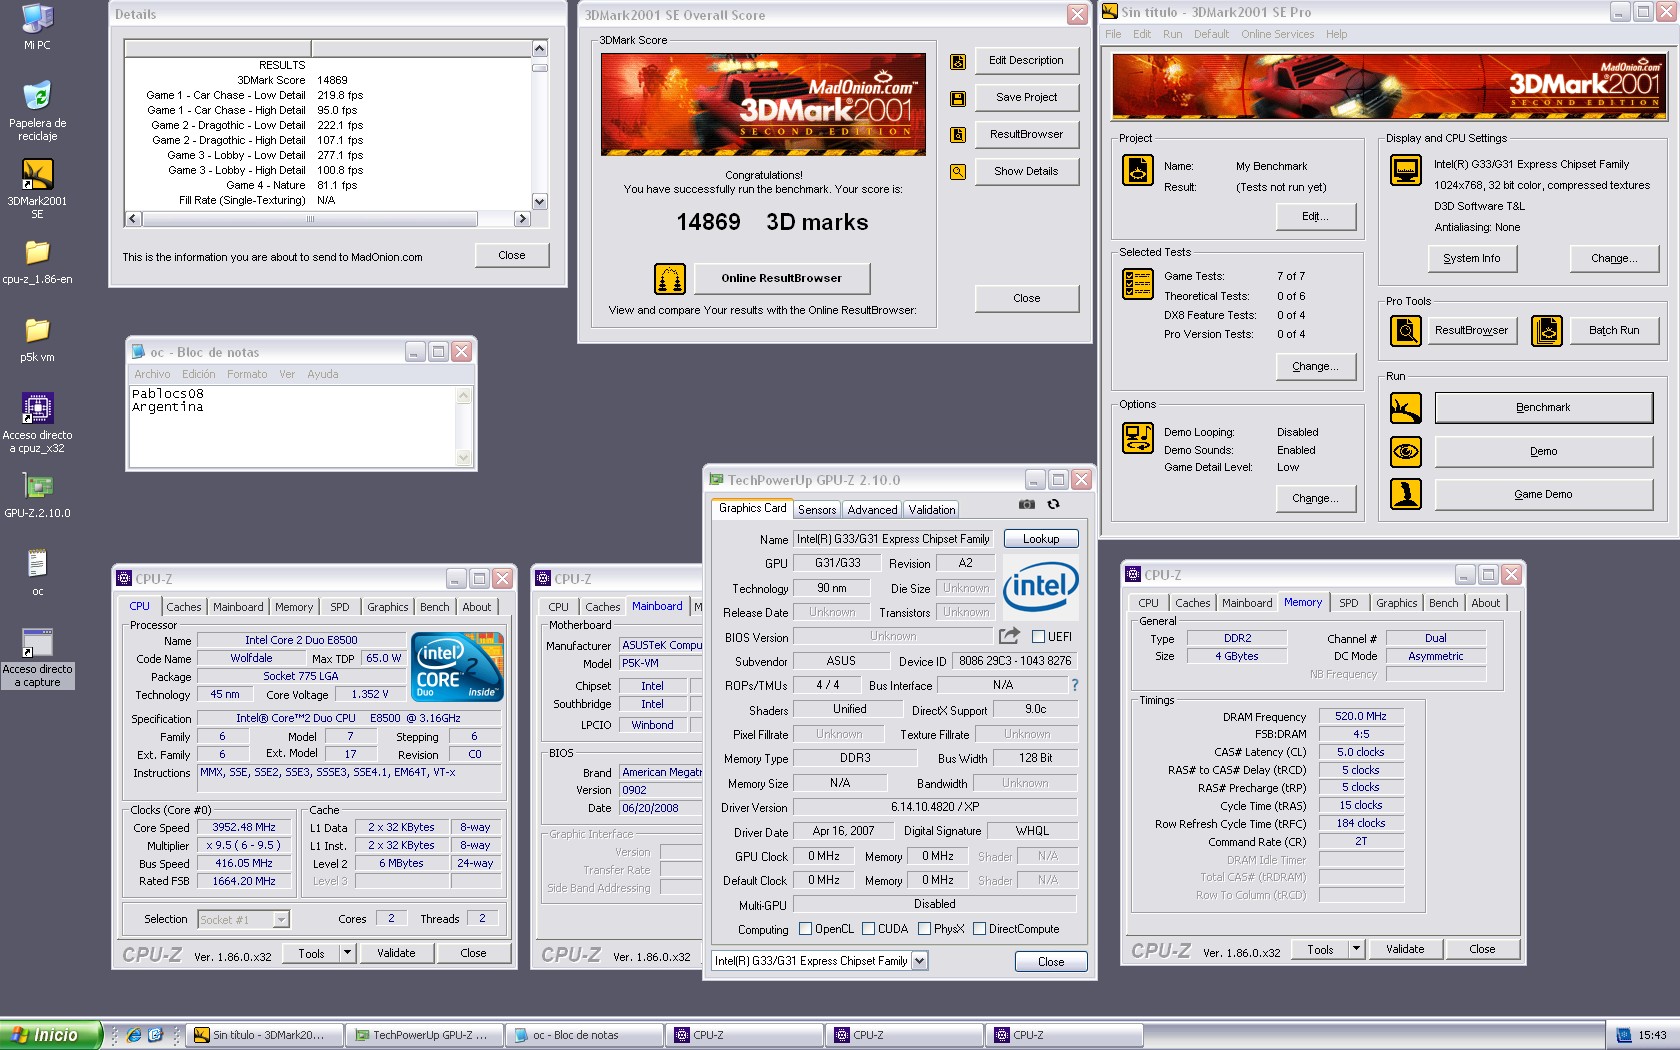
Task: Click the Options icon in 3DMark Pro
Action: [x=1138, y=437]
